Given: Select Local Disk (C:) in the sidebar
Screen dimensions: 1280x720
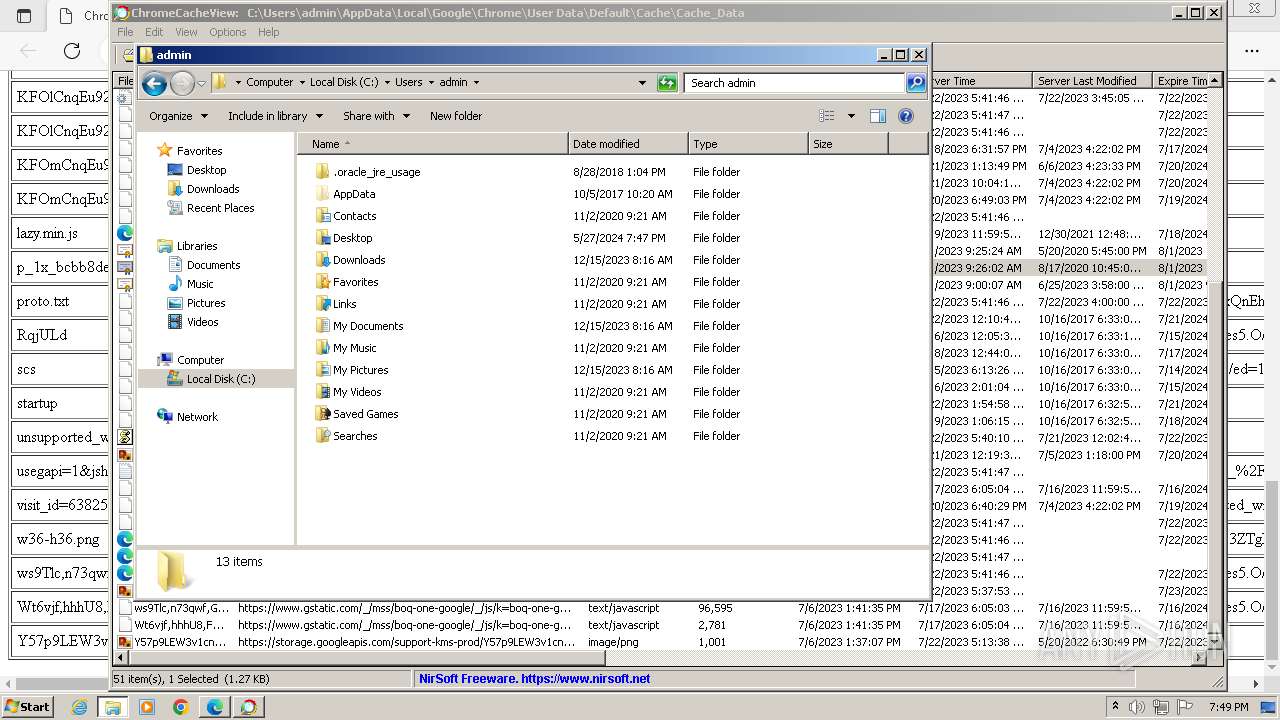Looking at the screenshot, I should (x=220, y=379).
